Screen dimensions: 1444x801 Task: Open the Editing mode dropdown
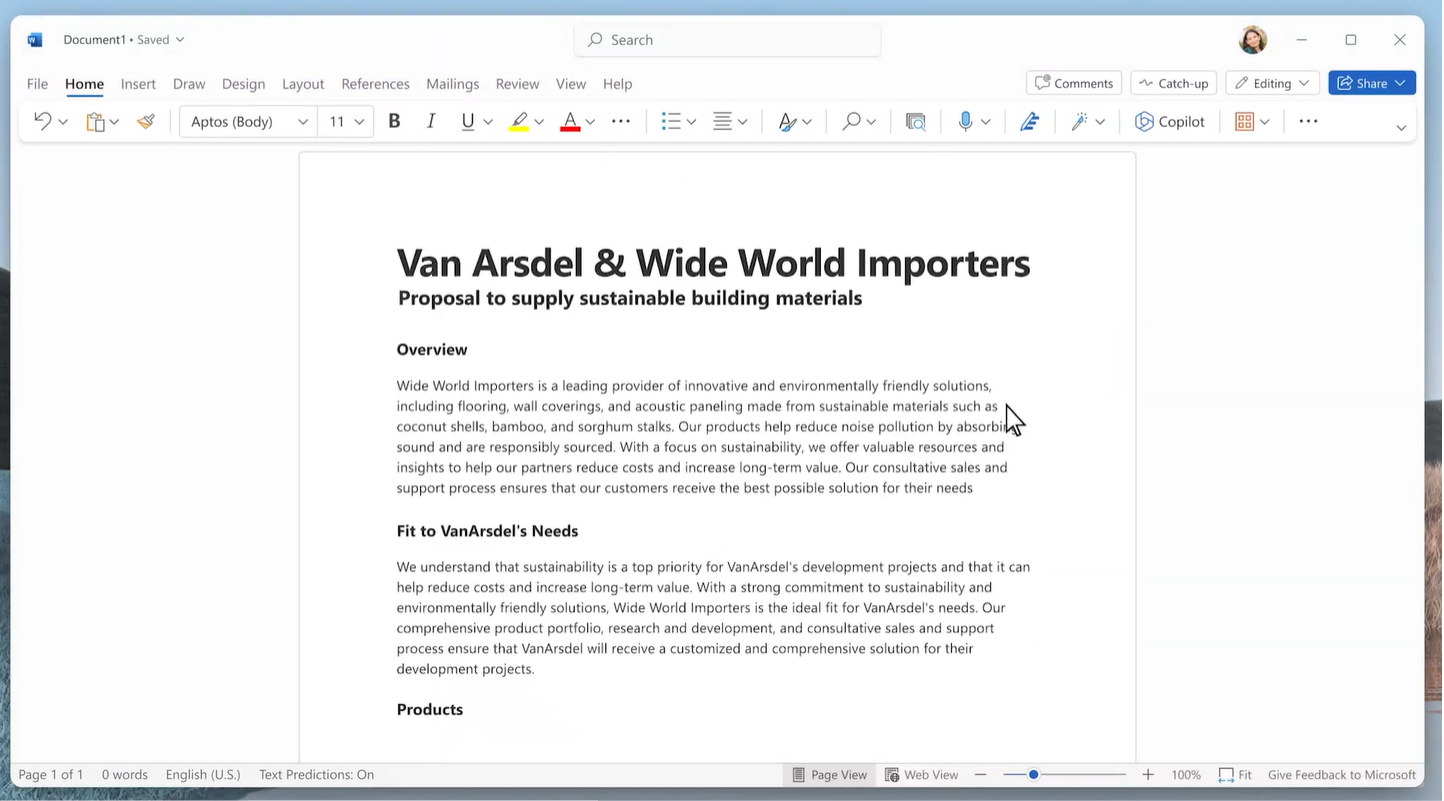[x=1272, y=83]
